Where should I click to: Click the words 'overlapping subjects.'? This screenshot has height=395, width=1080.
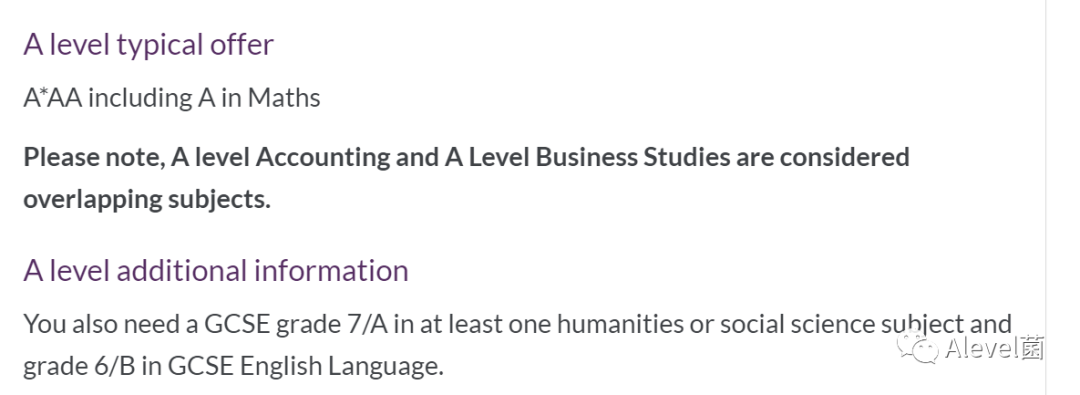147,199
